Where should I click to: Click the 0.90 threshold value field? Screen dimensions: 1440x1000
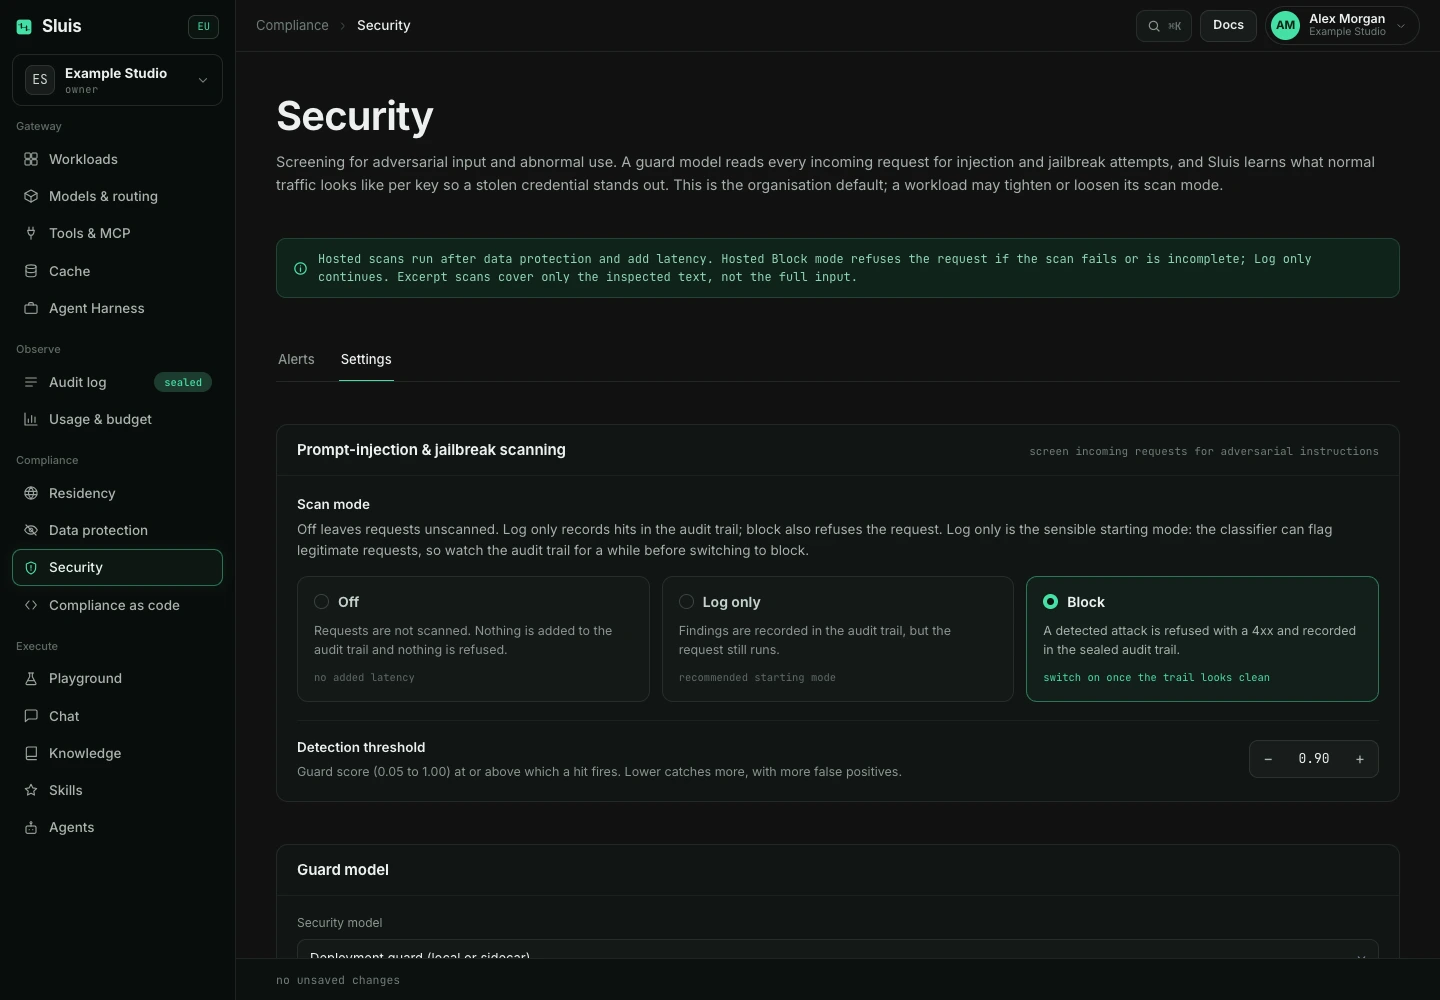[x=1314, y=759]
